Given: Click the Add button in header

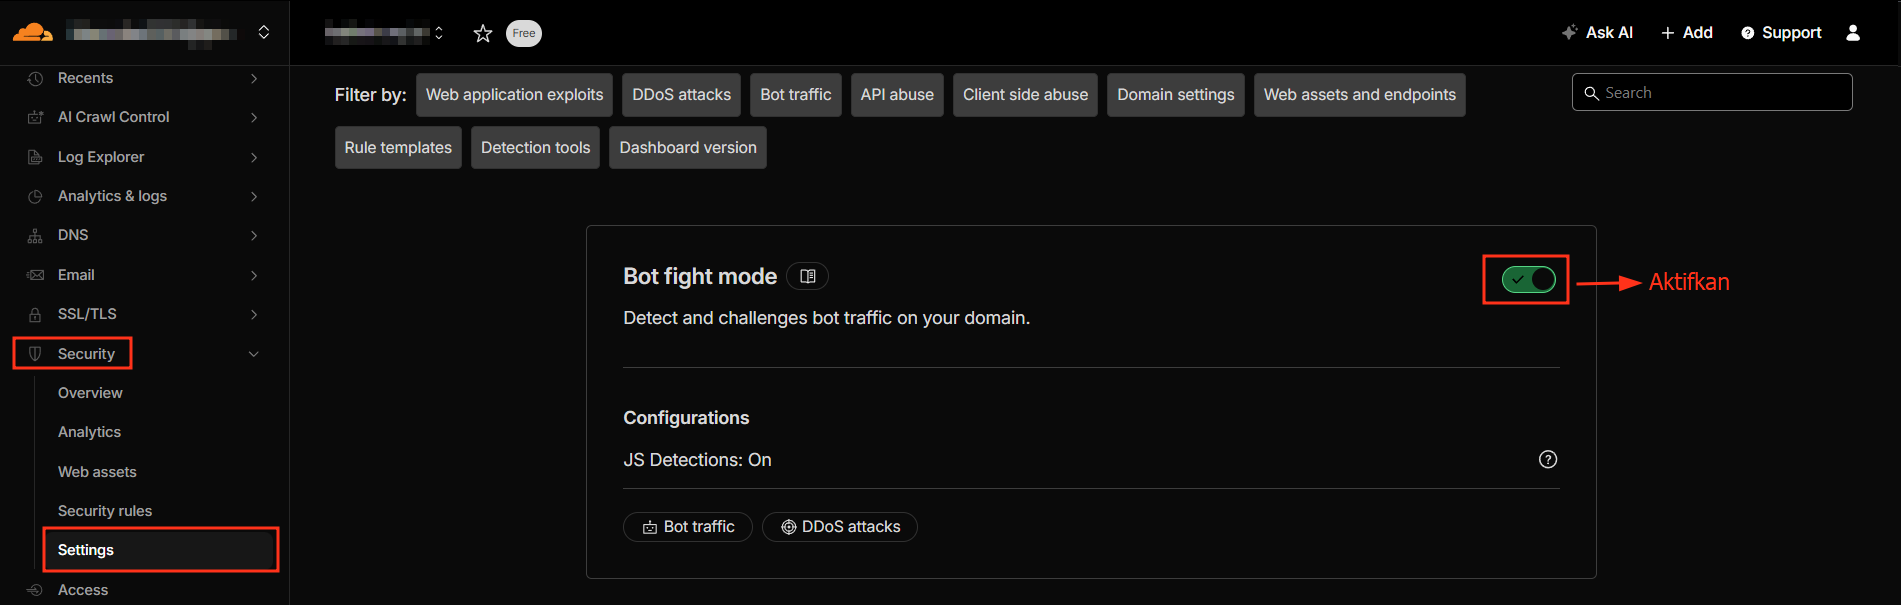Looking at the screenshot, I should click(x=1687, y=32).
